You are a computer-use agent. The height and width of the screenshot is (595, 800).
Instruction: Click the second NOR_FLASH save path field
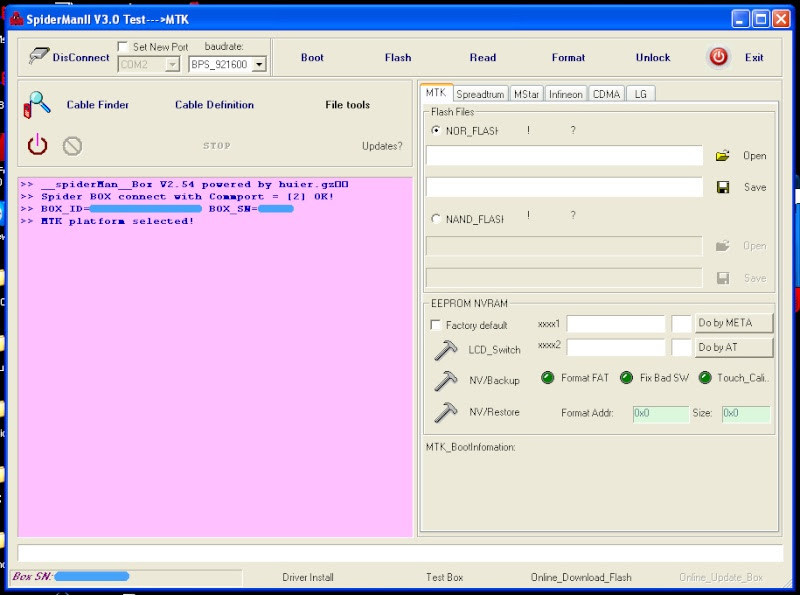pyautogui.click(x=564, y=187)
